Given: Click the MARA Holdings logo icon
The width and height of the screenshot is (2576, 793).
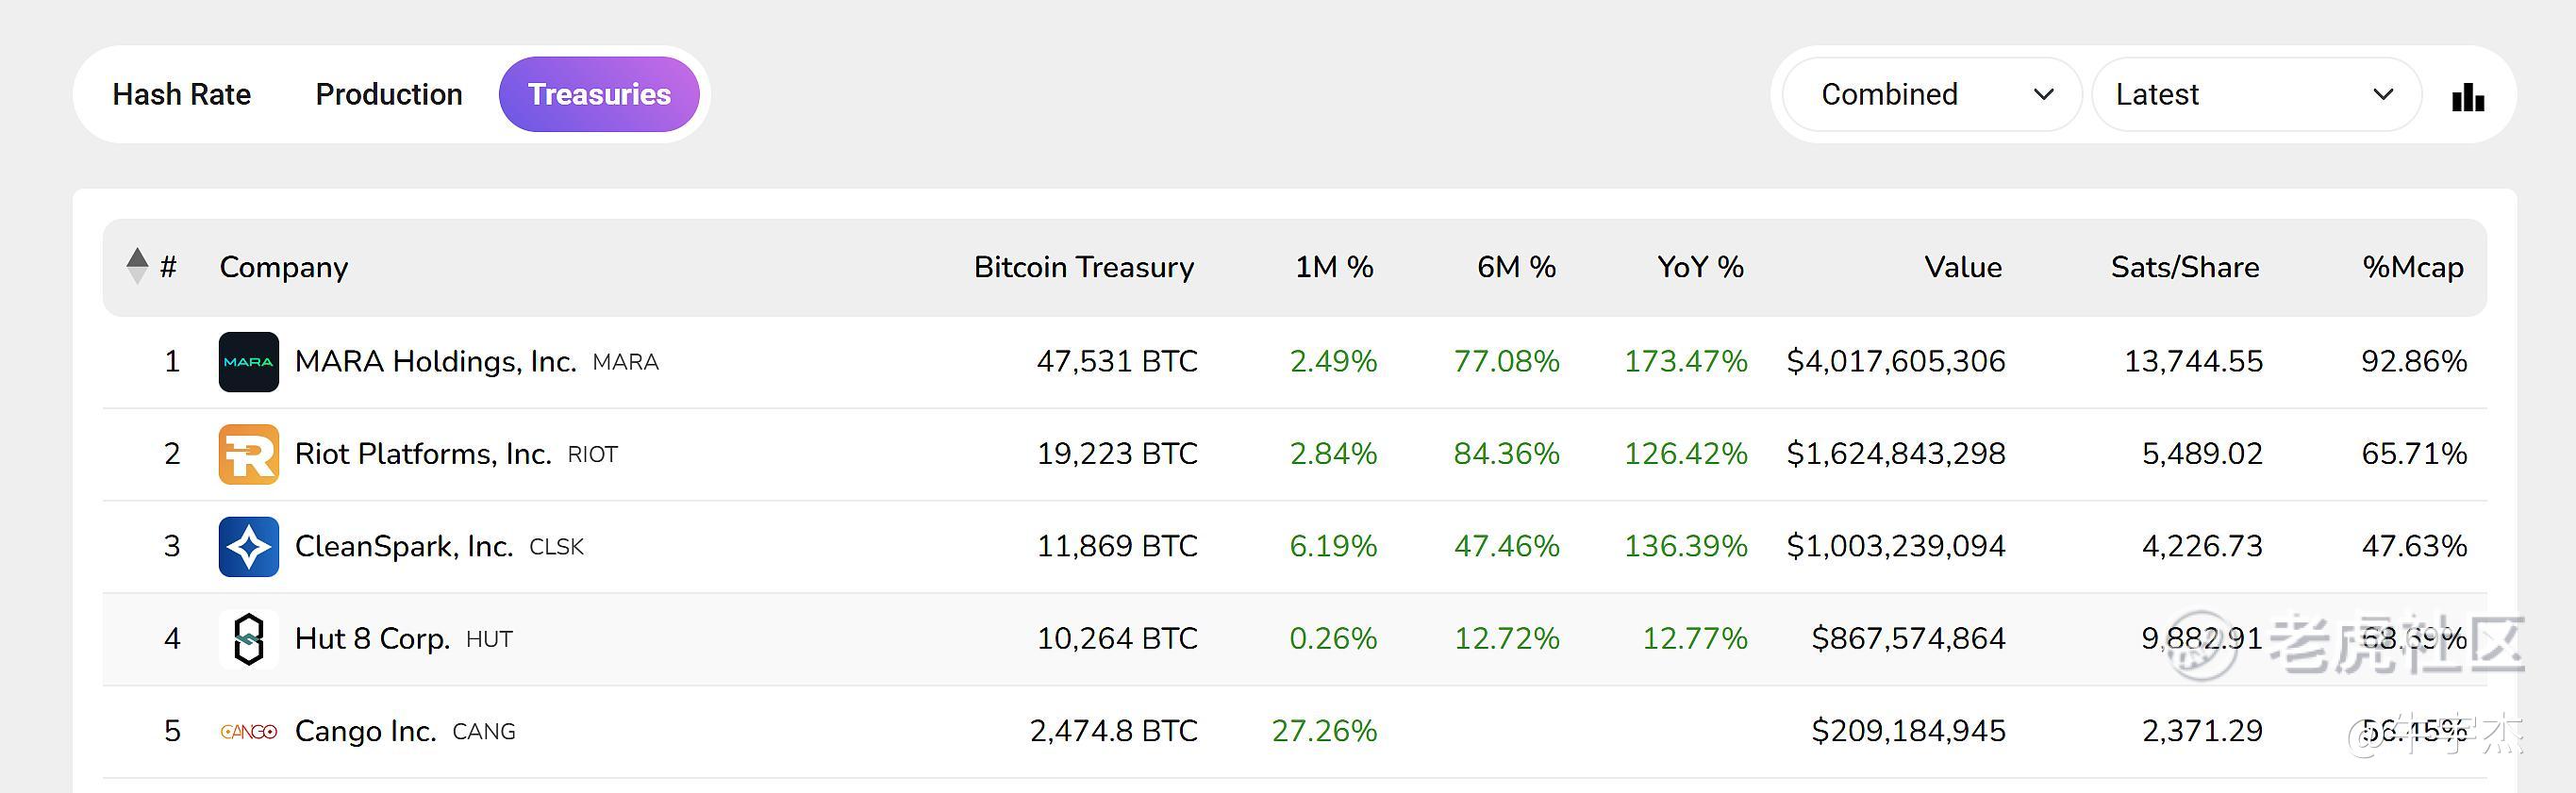Looking at the screenshot, I should (248, 362).
